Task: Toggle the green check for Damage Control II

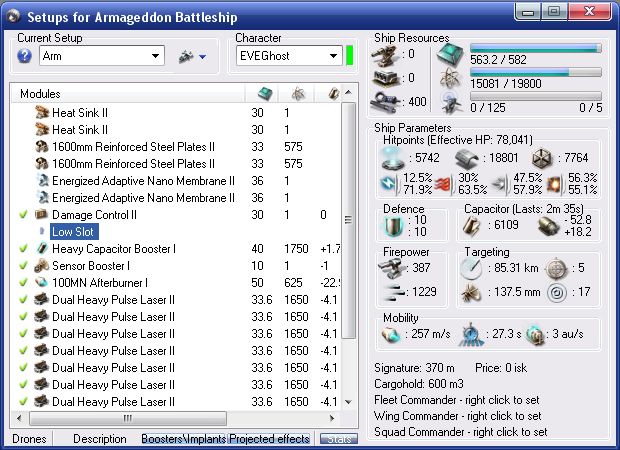Action: tap(23, 214)
